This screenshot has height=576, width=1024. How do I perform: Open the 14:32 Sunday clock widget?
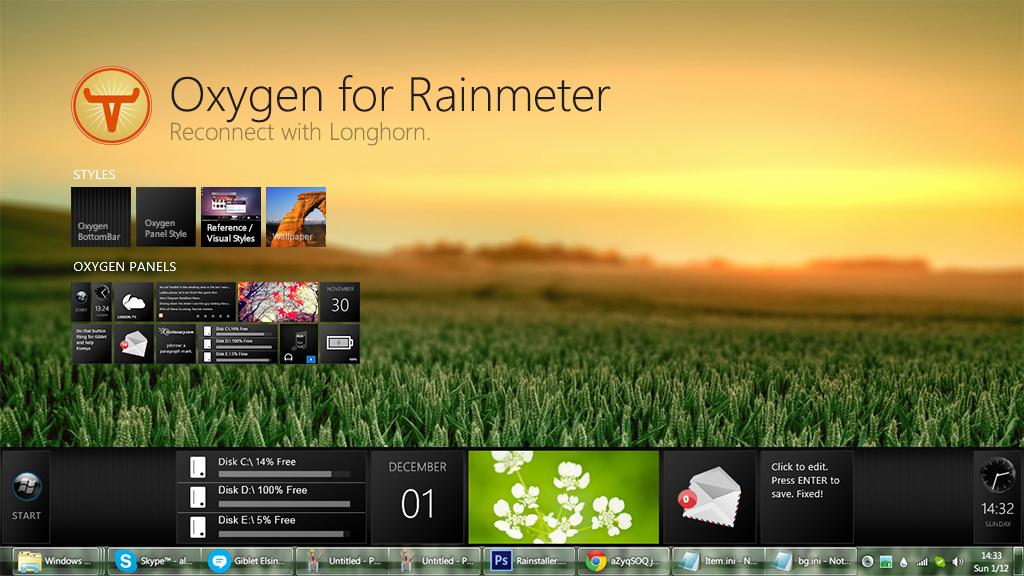[994, 497]
